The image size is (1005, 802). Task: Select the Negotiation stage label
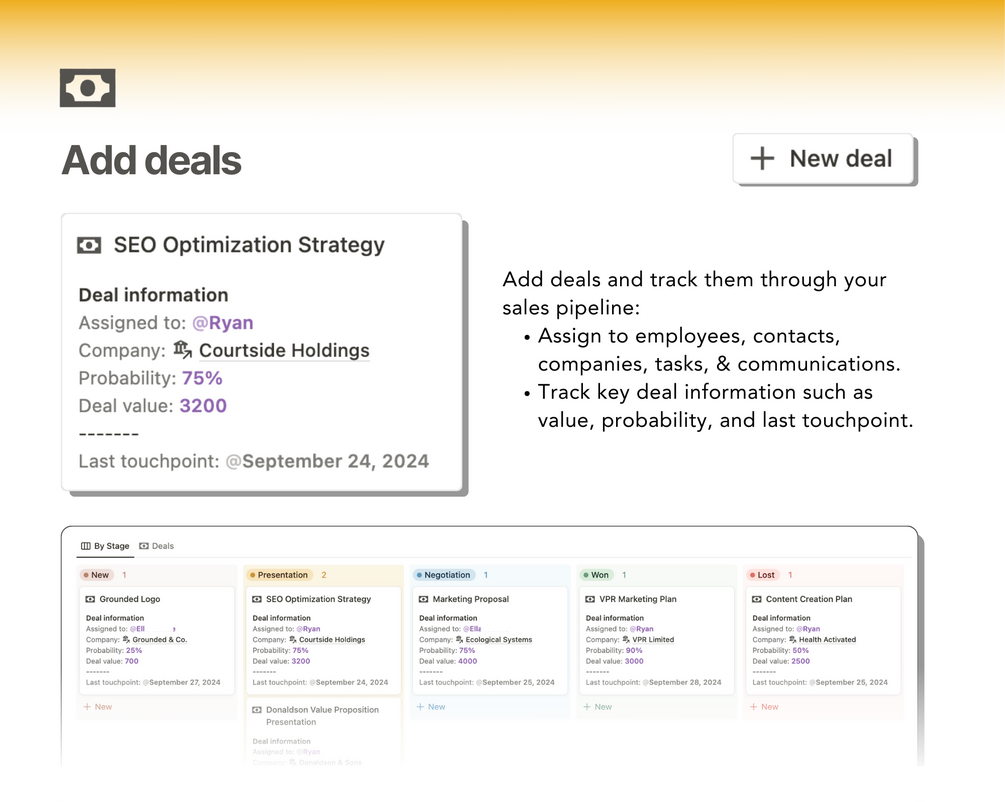(444, 575)
